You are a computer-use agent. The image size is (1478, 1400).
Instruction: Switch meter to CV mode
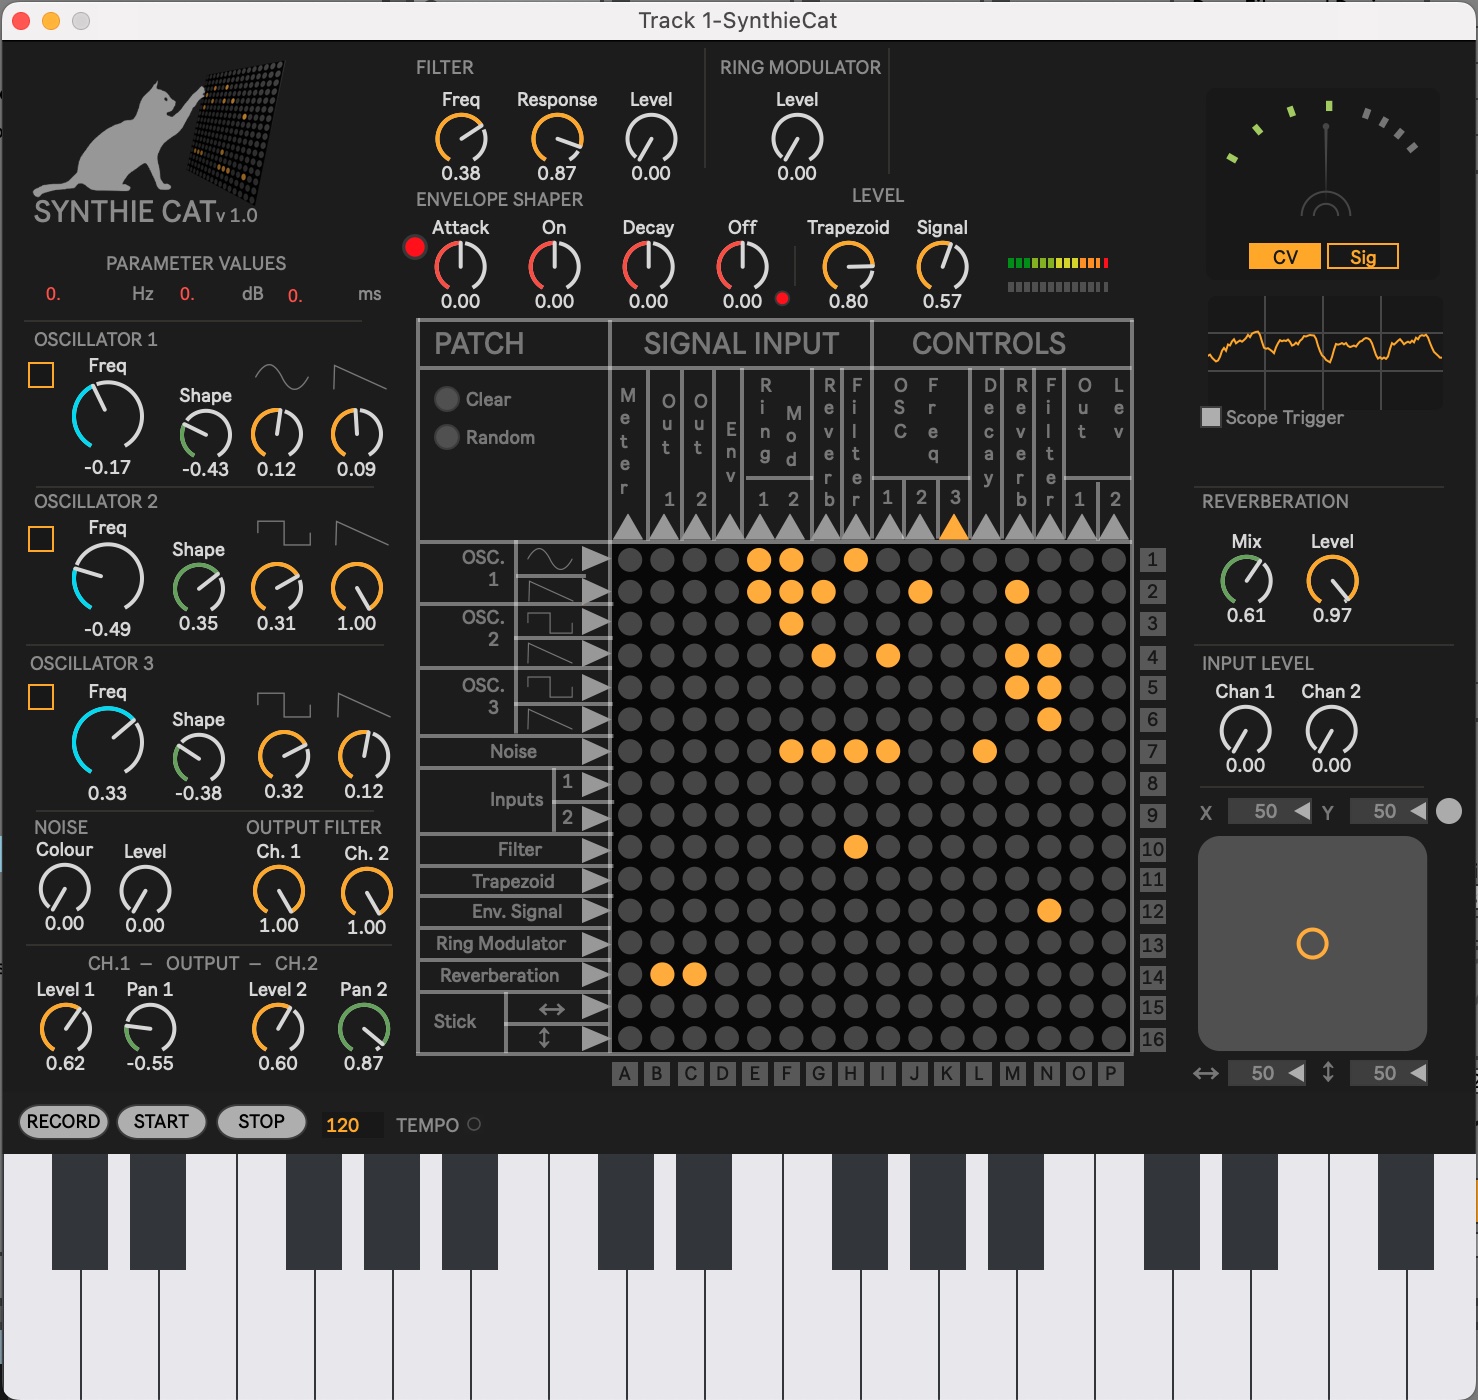point(1284,257)
